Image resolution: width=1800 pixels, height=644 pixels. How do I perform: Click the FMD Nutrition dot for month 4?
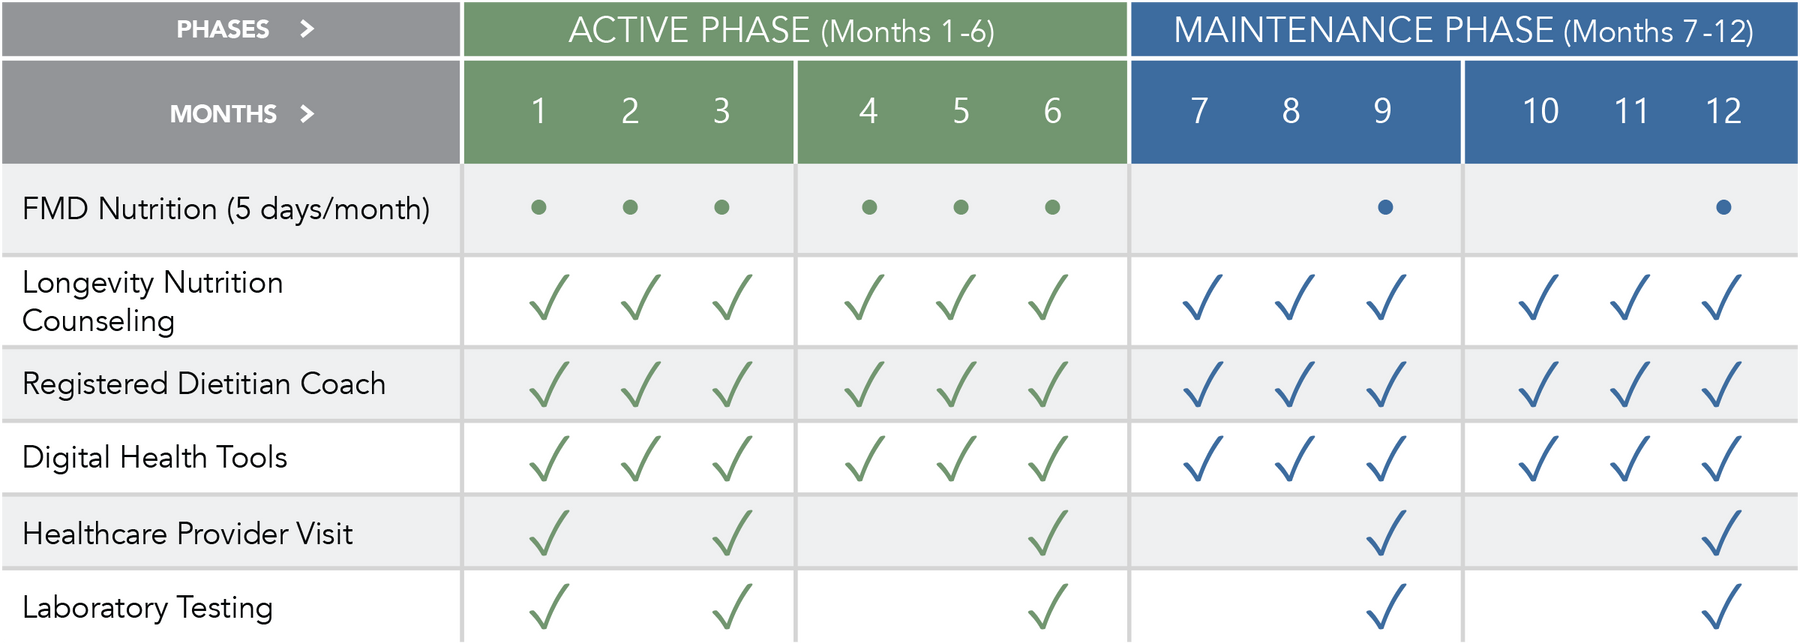(x=869, y=208)
